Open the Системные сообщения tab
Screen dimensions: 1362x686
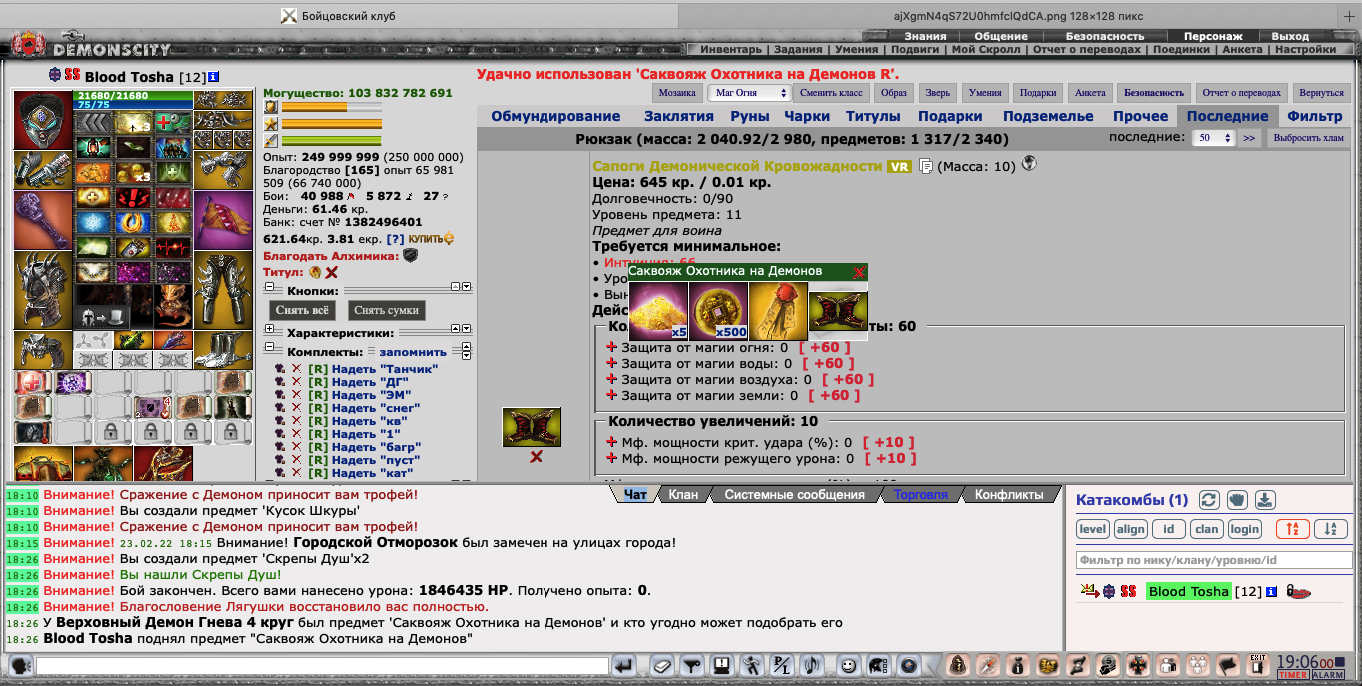(x=797, y=494)
